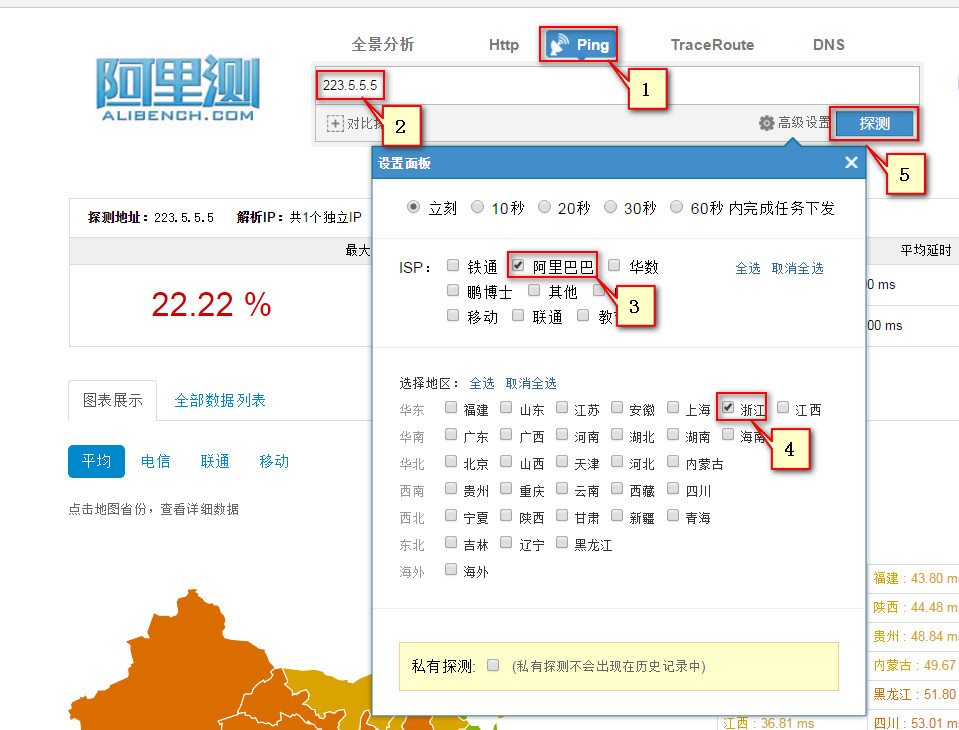The image size is (959, 730).
Task: Select the 10秒 radio option
Action: (477, 207)
